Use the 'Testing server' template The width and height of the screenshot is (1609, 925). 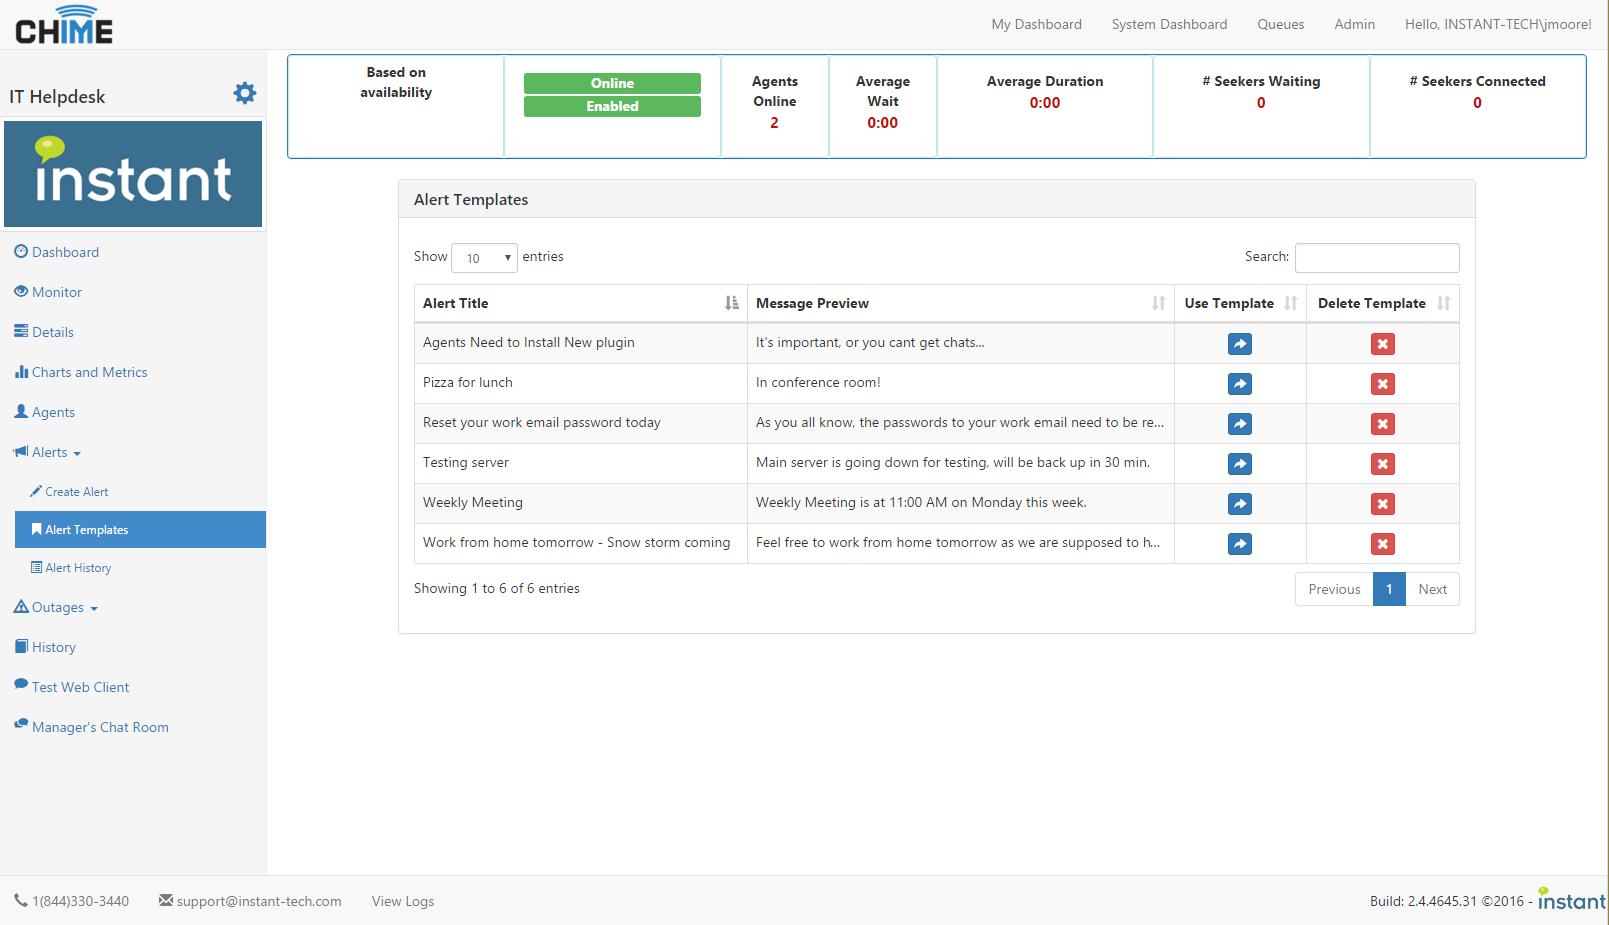(x=1240, y=464)
